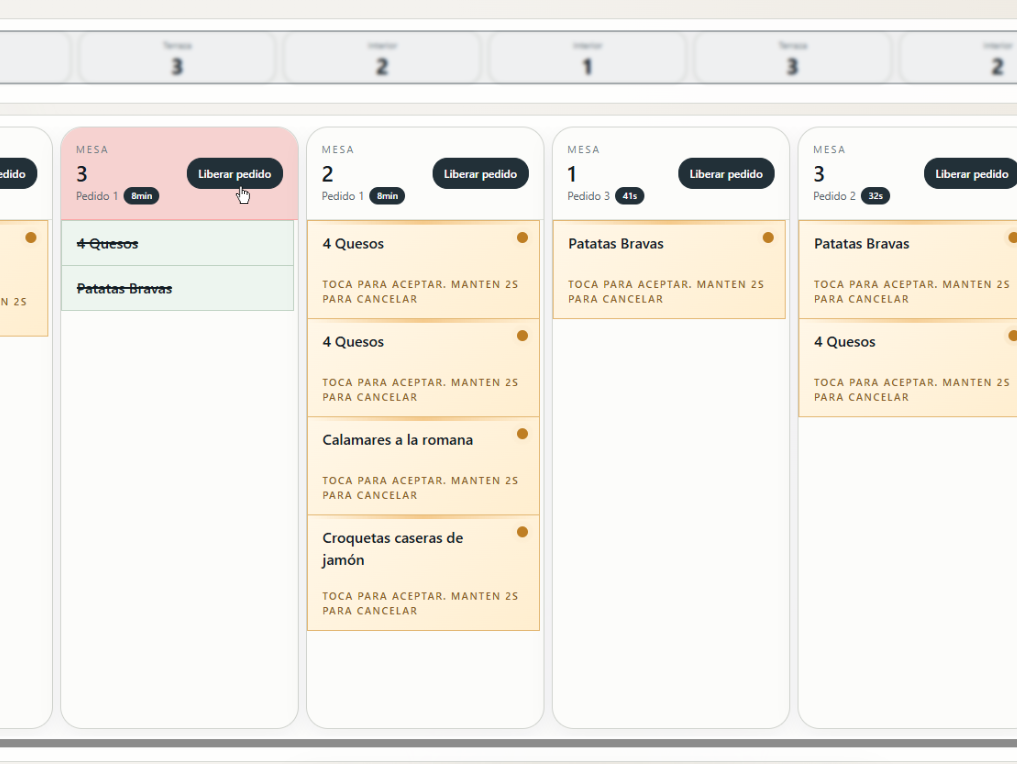Screen dimensions: 1017x764
Task: Click the orange dot on the first Mesa 2 4 Quesos
Action: pos(522,238)
